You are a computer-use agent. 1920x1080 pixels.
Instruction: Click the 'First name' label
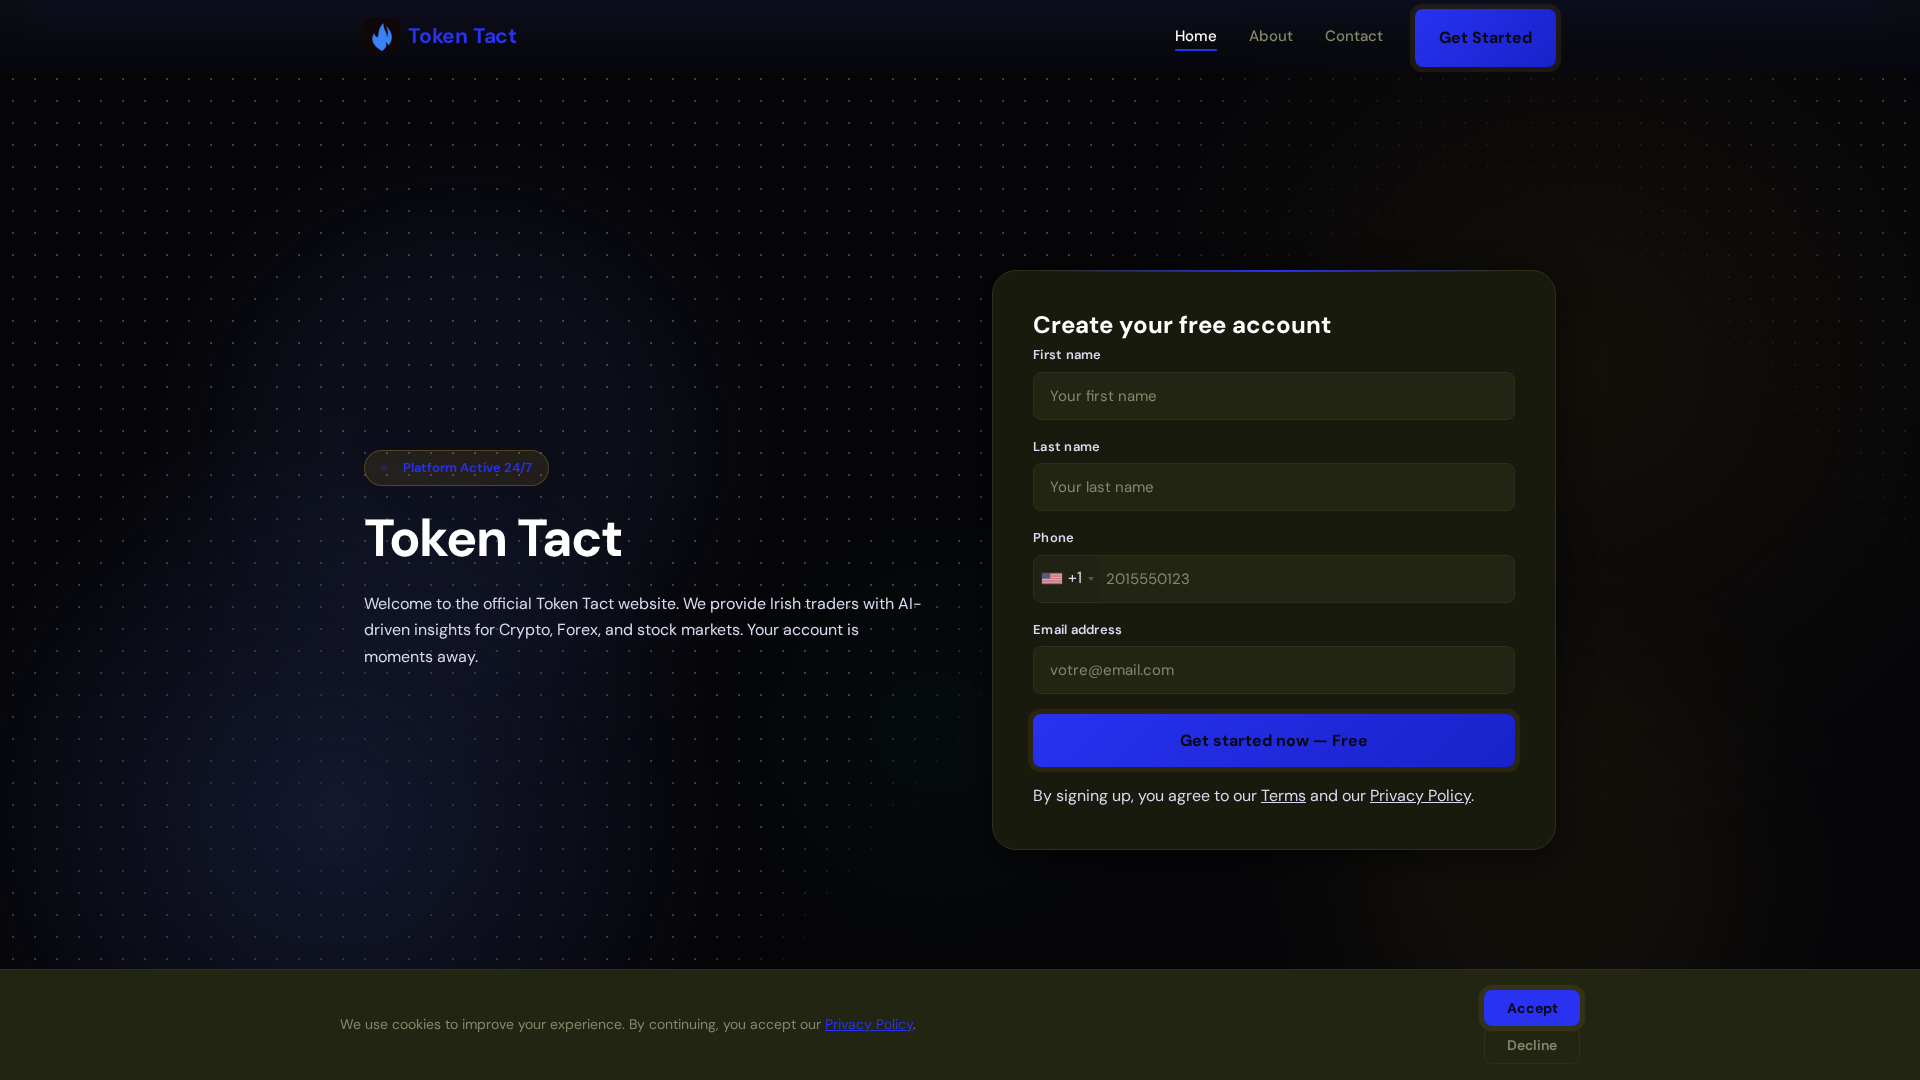tap(1066, 355)
